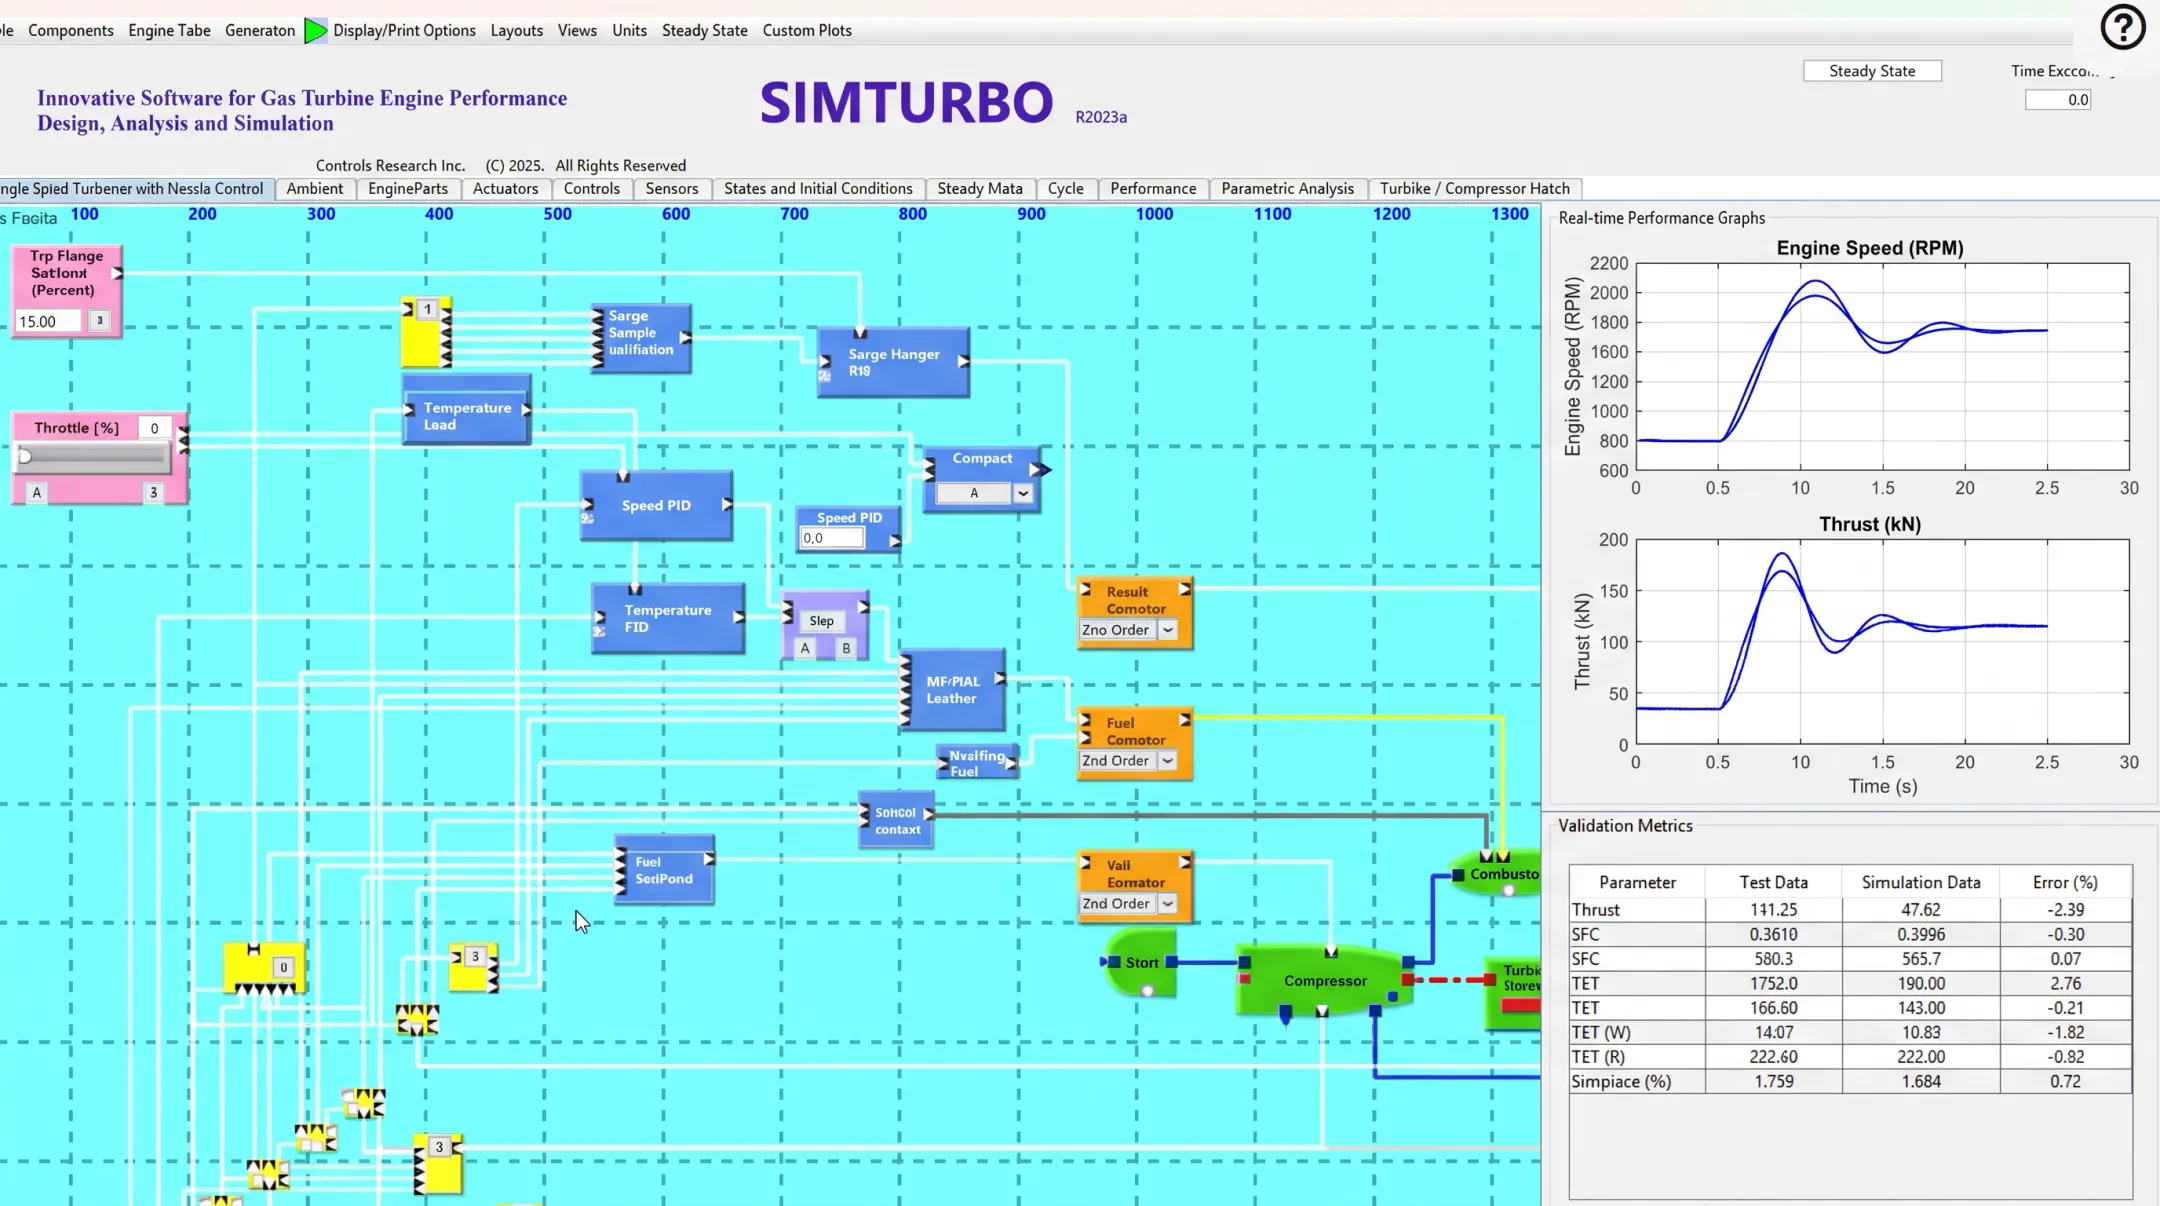The image size is (2160, 1206).
Task: Select the Temperature FID block
Action: (668, 618)
